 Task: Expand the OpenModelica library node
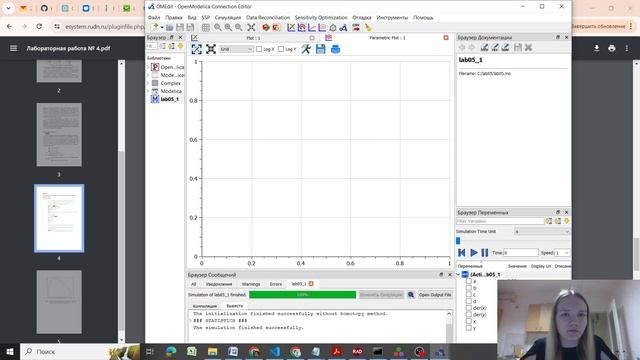point(148,67)
